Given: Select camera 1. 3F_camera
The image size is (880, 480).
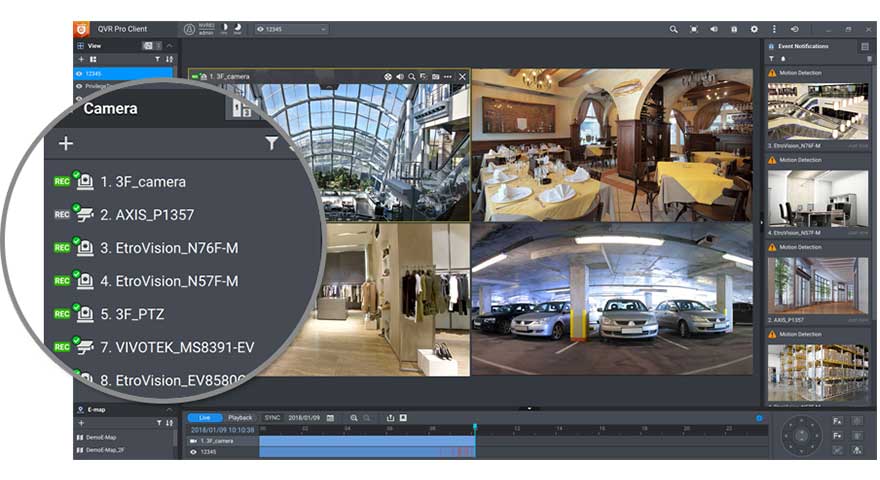Looking at the screenshot, I should (143, 182).
